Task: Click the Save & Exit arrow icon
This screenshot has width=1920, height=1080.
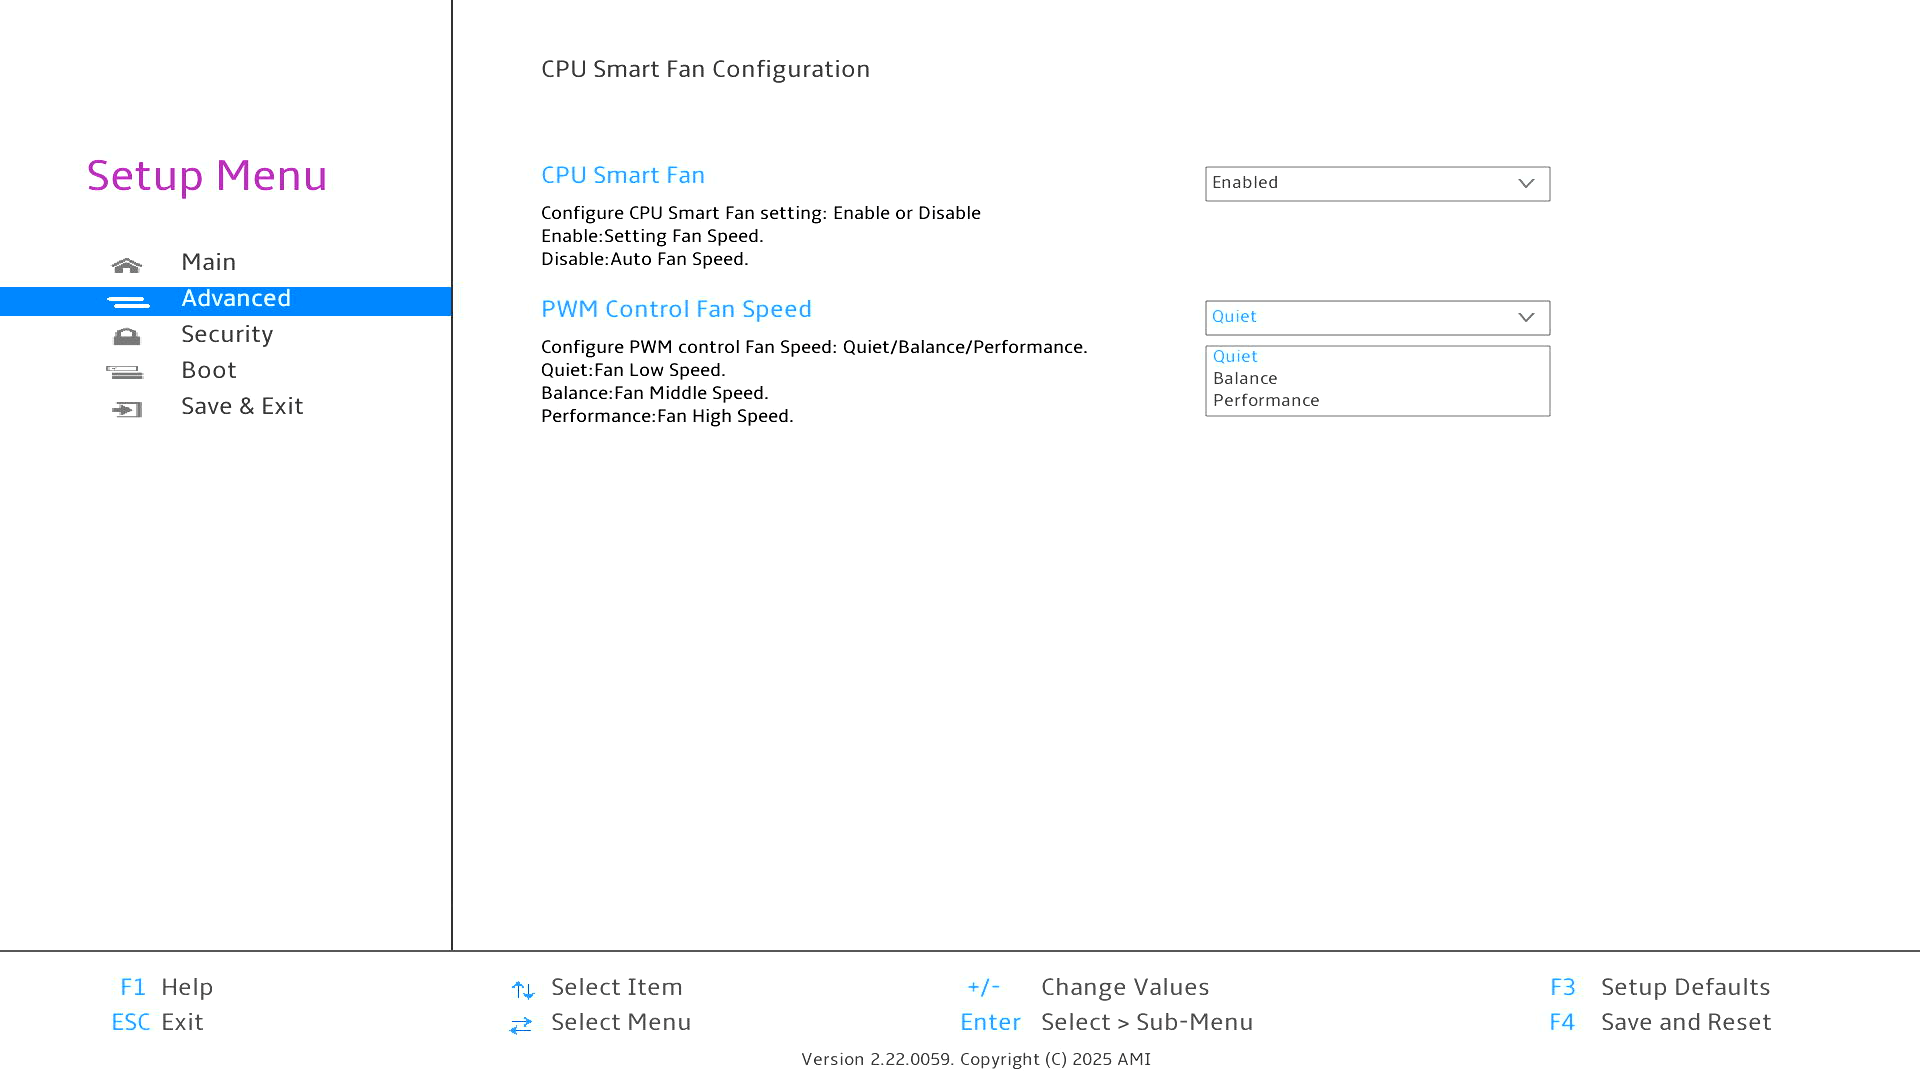Action: [127, 409]
